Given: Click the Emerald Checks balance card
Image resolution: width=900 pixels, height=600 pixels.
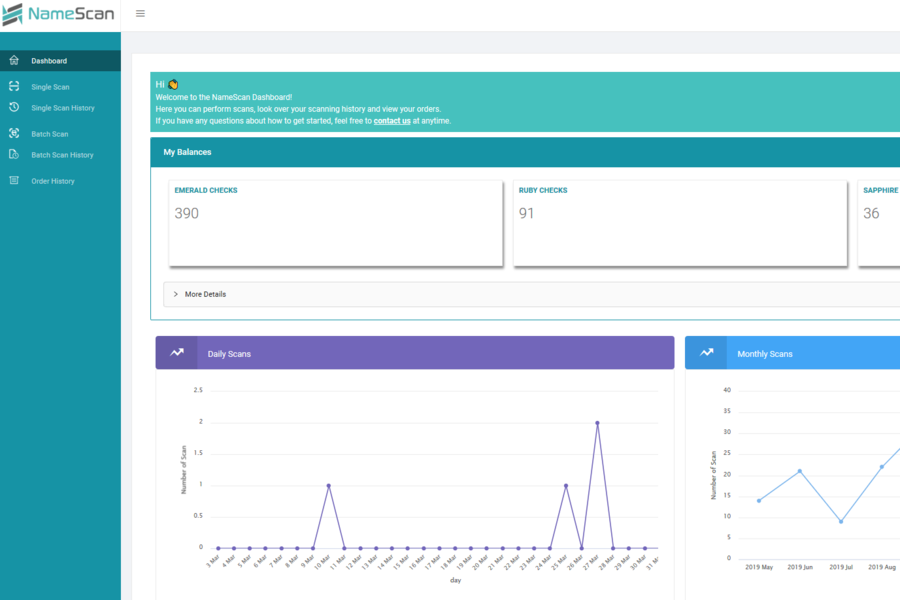Looking at the screenshot, I should click(335, 223).
